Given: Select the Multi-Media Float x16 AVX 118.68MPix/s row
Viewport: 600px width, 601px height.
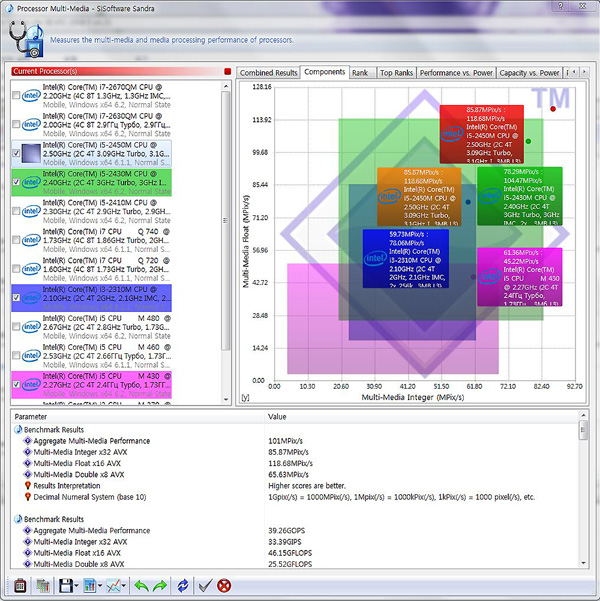Looking at the screenshot, I should coord(295,463).
